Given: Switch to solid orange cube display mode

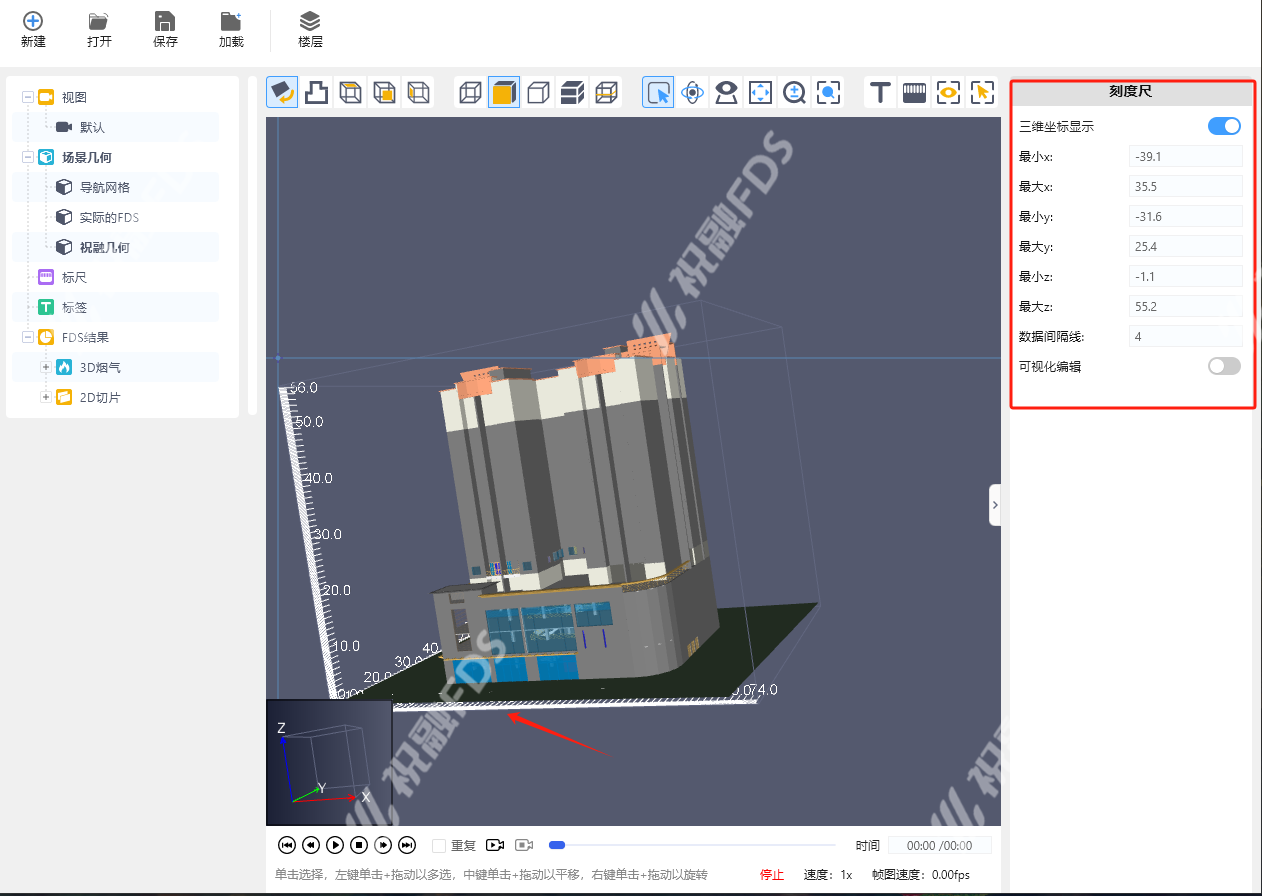Looking at the screenshot, I should [x=504, y=93].
